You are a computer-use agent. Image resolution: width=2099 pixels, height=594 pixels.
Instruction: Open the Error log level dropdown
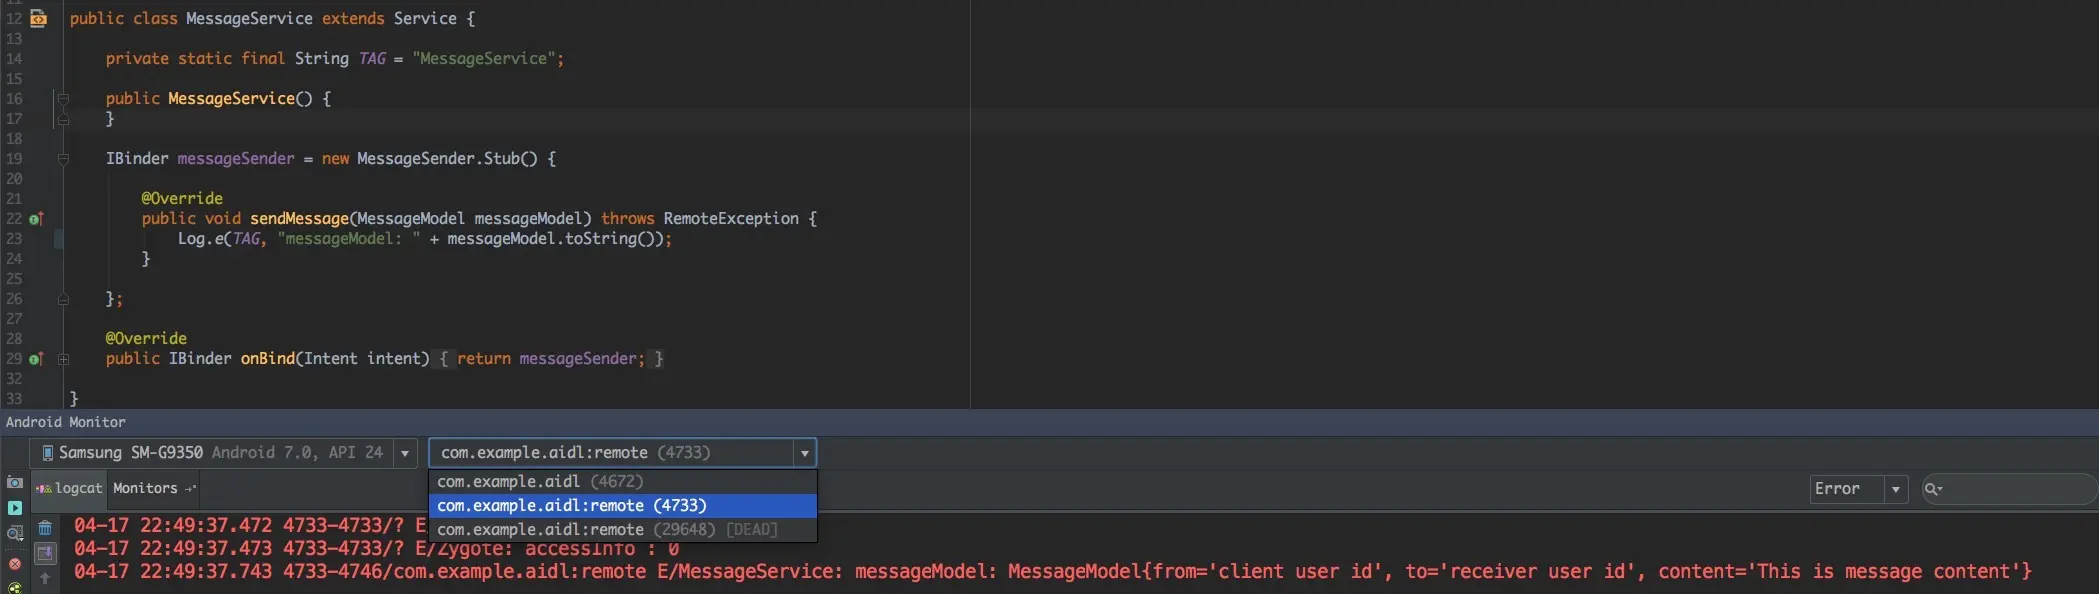coord(1859,489)
